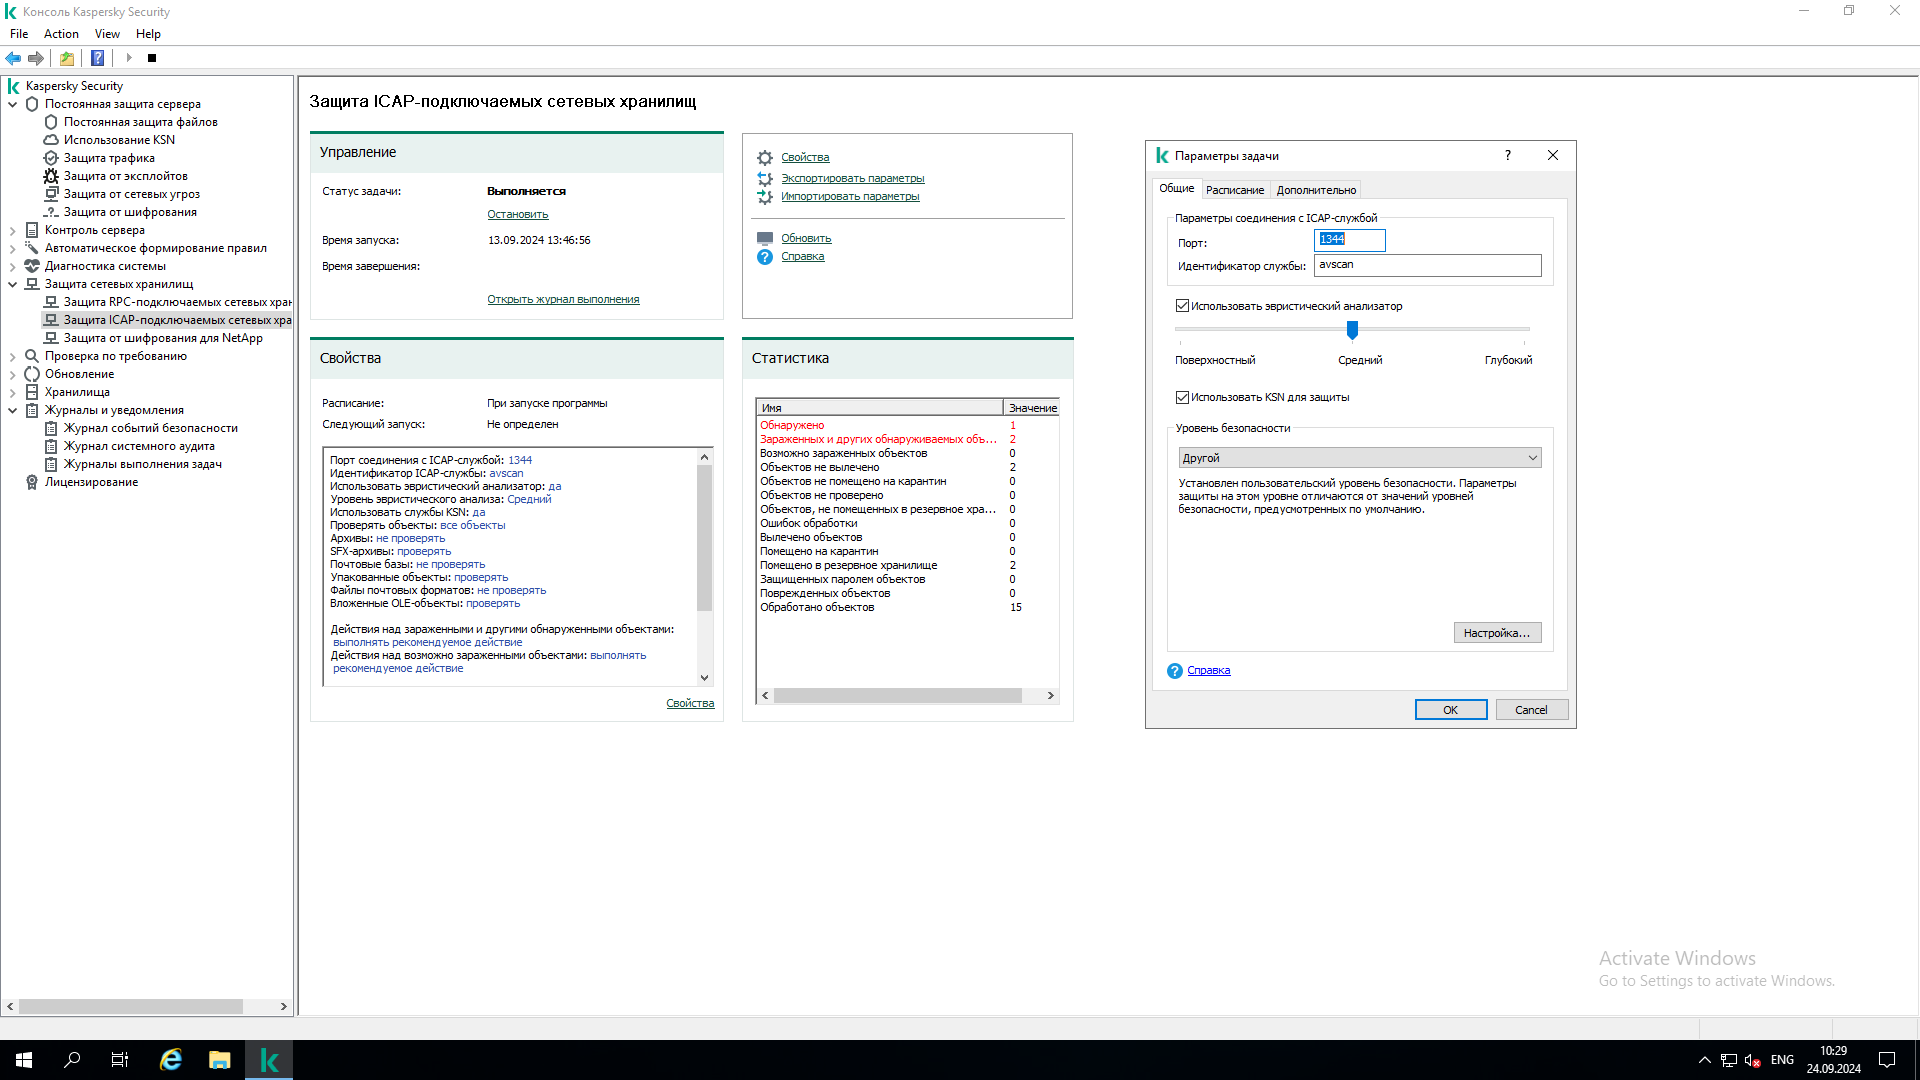Screen dimensions: 1920x1080
Task: Click the Start task play icon
Action: 129,58
